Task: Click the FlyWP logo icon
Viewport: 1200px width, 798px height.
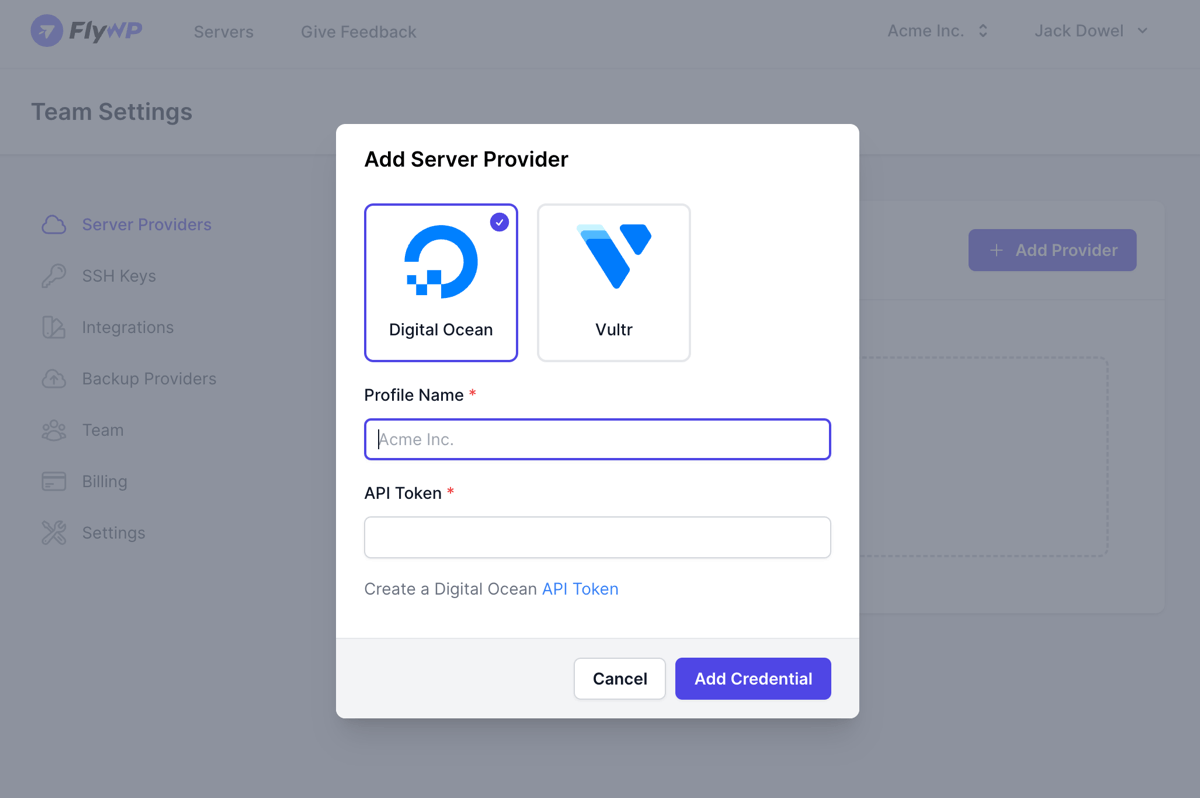Action: click(47, 31)
